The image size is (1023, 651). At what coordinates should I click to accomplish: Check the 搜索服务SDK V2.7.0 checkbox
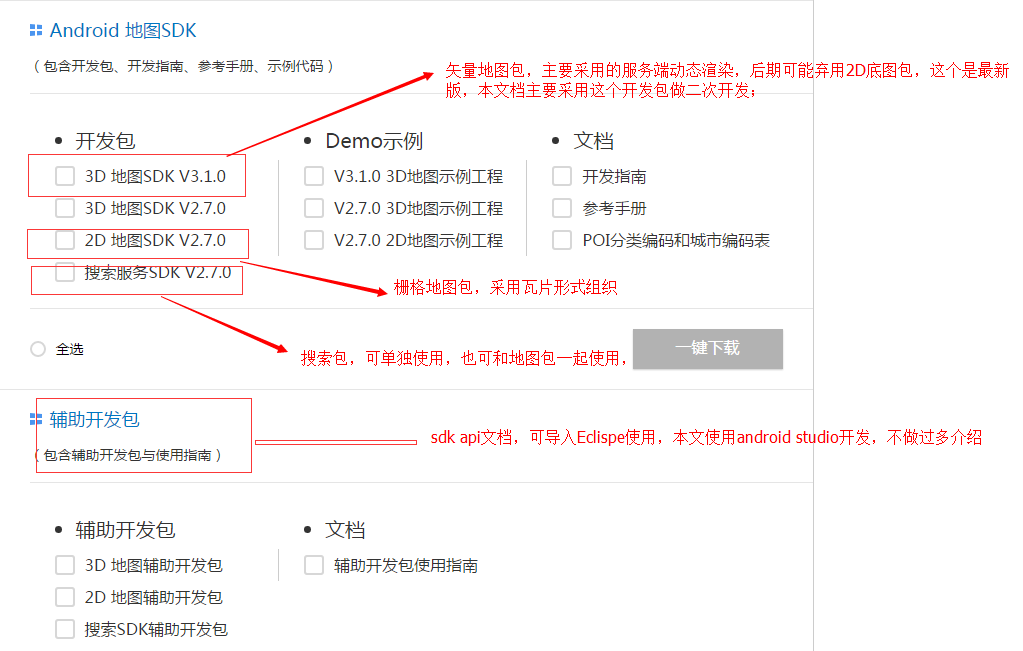(65, 272)
